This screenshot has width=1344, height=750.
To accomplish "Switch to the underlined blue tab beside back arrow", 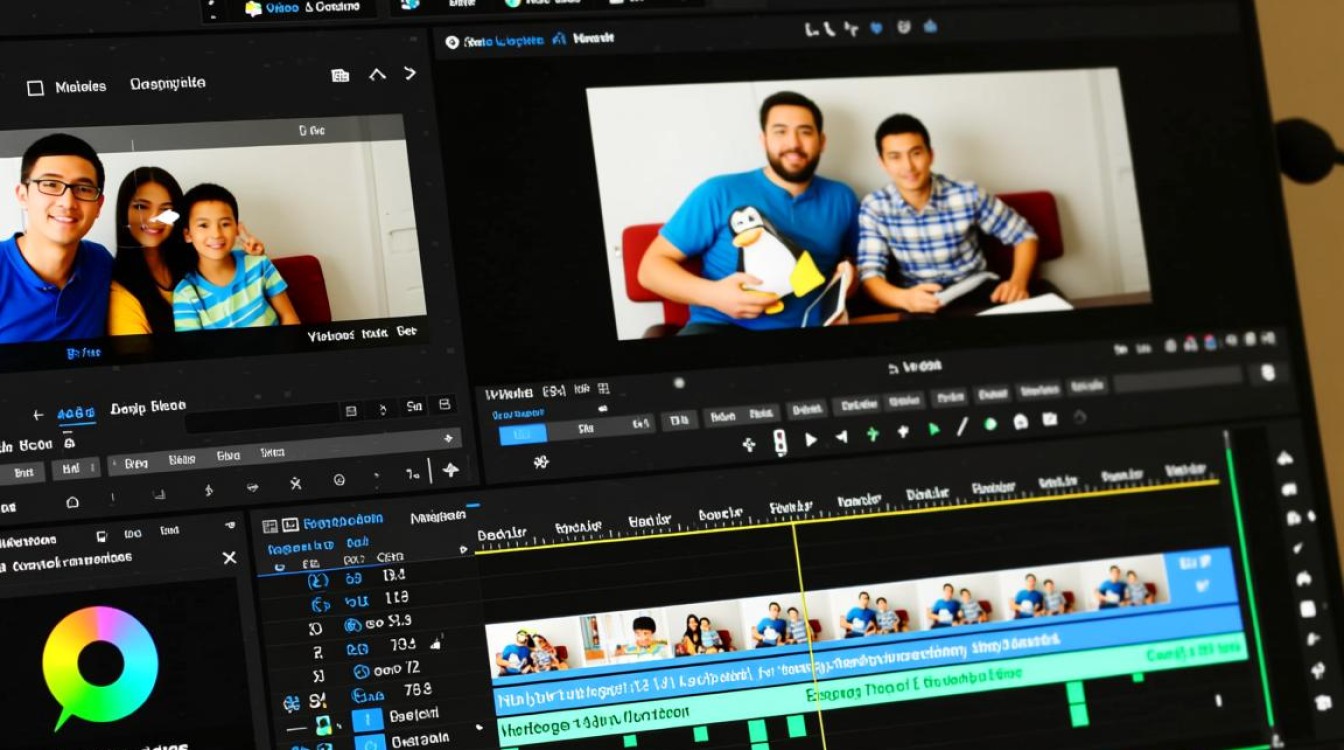I will coord(76,413).
